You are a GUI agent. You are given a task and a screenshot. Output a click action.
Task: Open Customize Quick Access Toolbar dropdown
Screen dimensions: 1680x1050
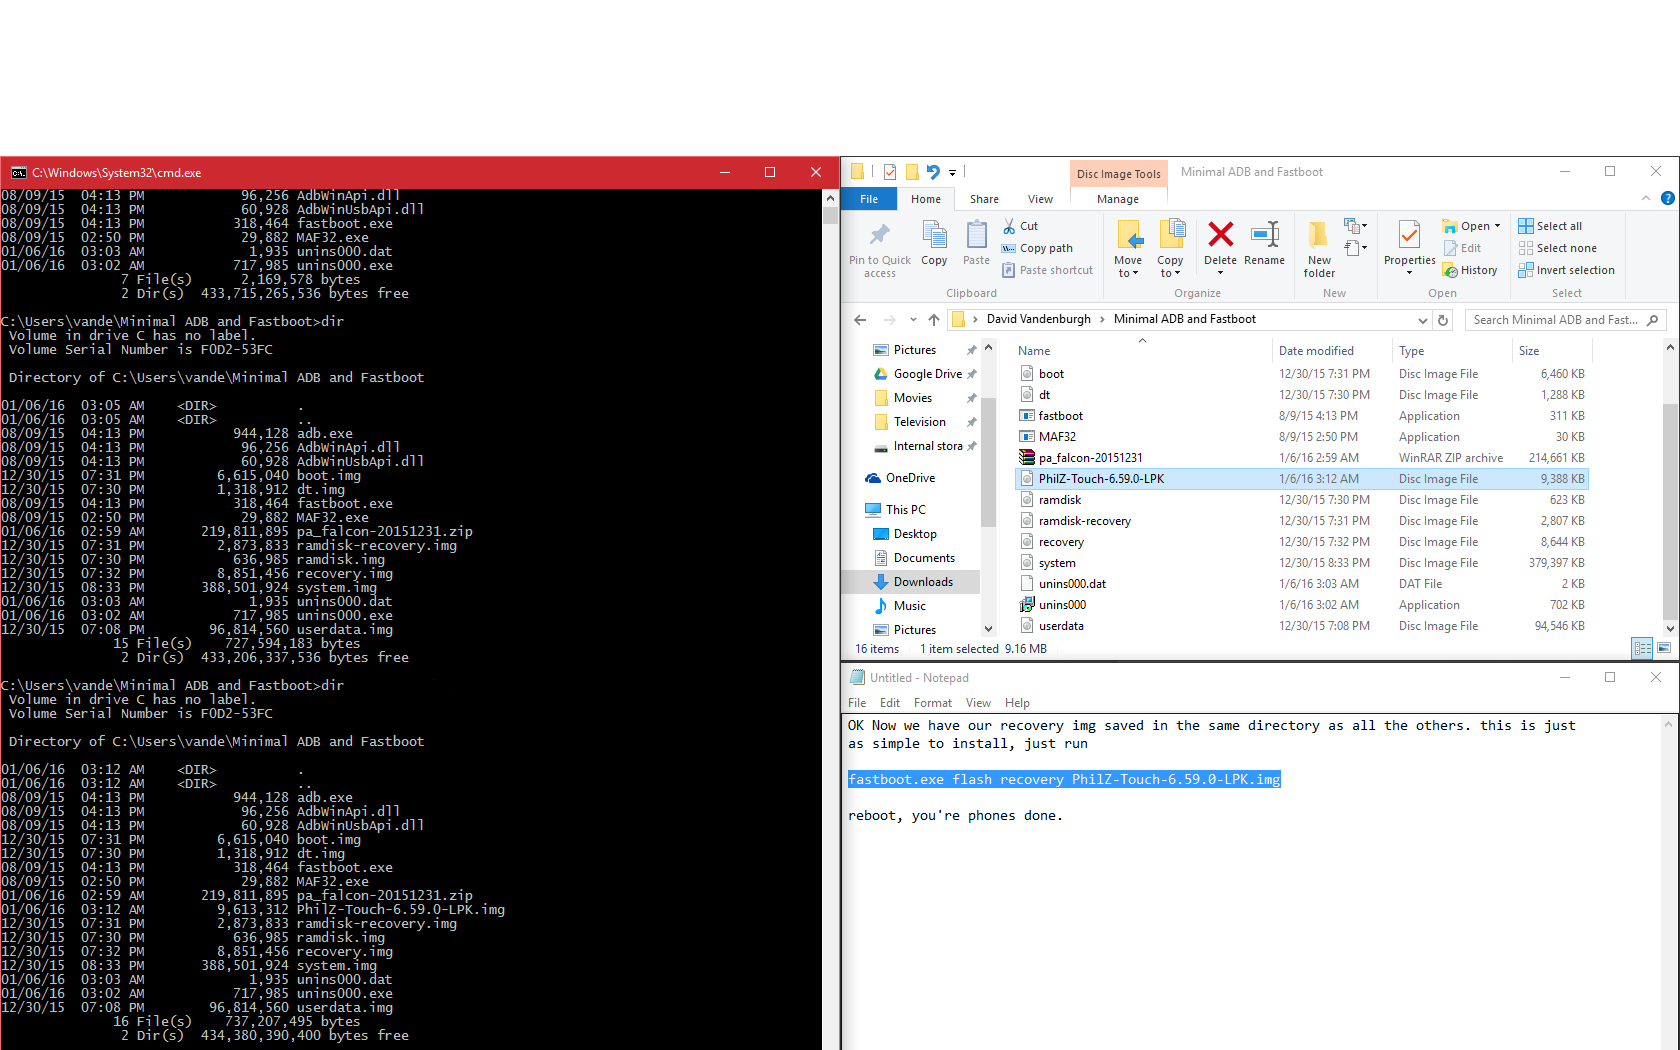[x=952, y=172]
